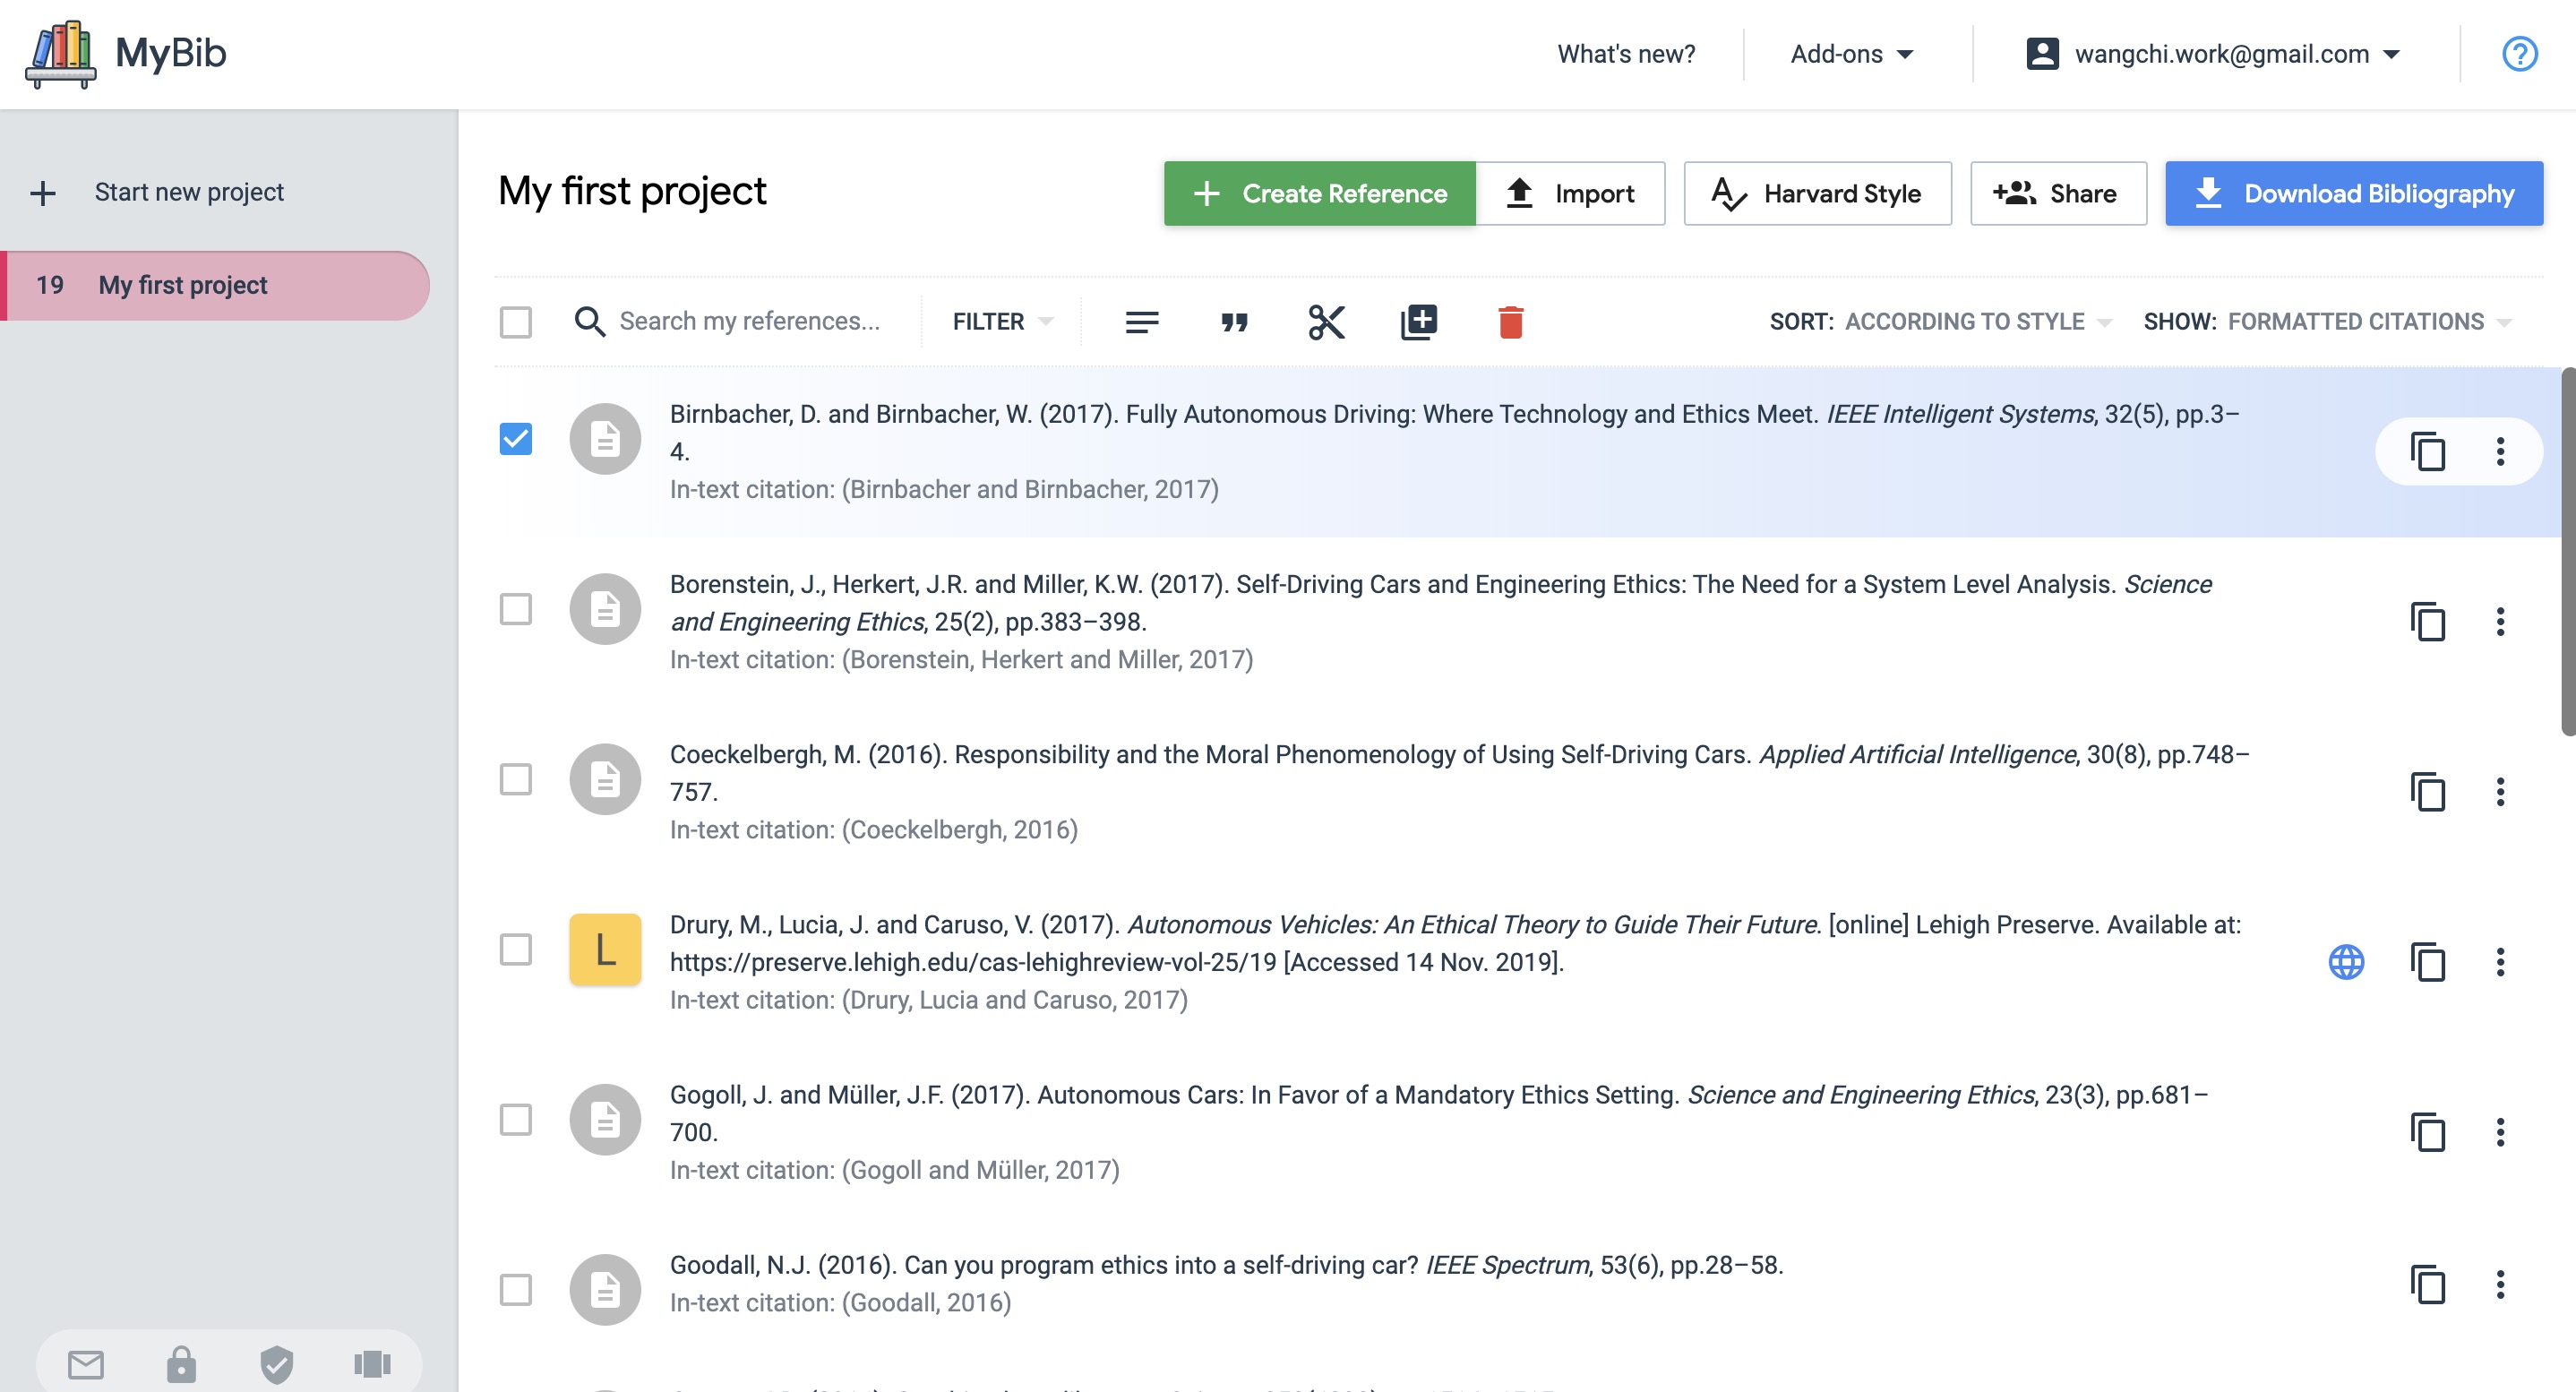Check the Goodall reference checkbox

[x=515, y=1289]
